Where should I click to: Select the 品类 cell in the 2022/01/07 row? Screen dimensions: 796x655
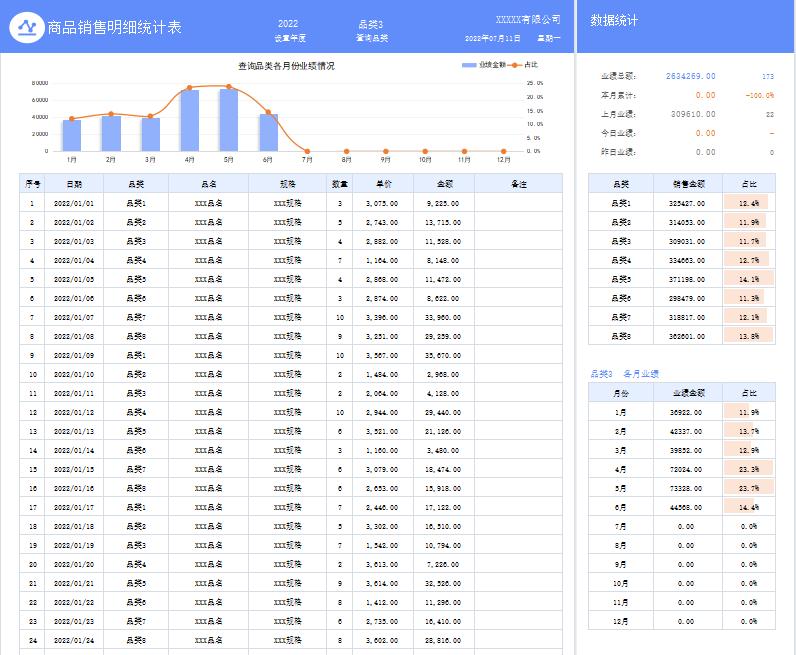pos(136,317)
